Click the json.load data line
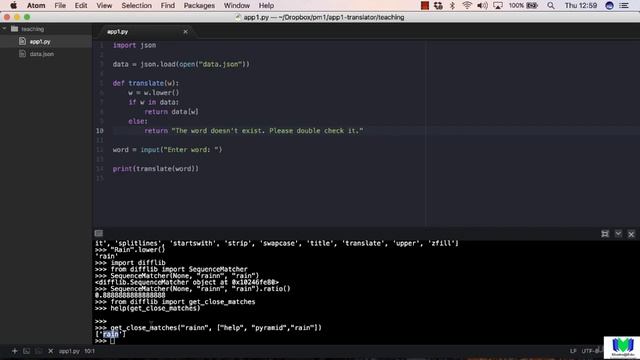 point(181,64)
